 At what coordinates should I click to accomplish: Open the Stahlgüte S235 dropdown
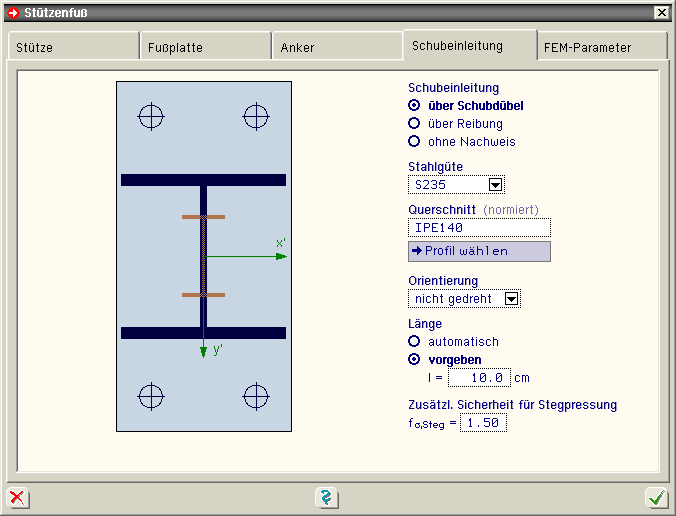tap(494, 185)
